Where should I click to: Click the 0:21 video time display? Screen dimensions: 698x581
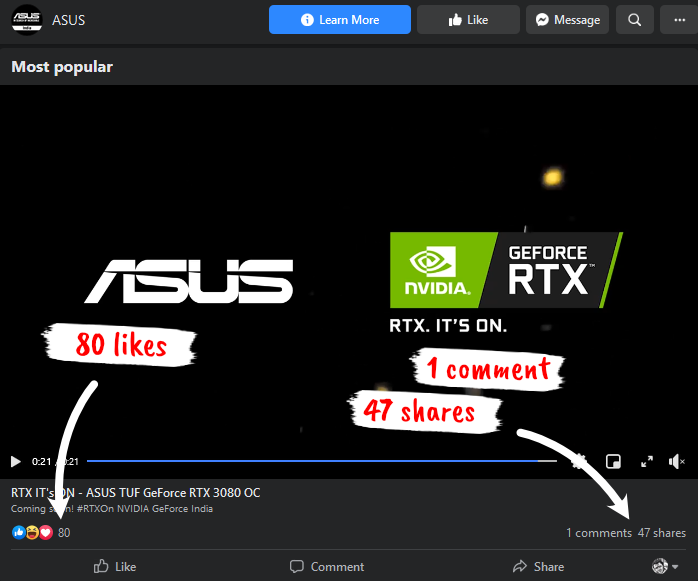coord(55,462)
